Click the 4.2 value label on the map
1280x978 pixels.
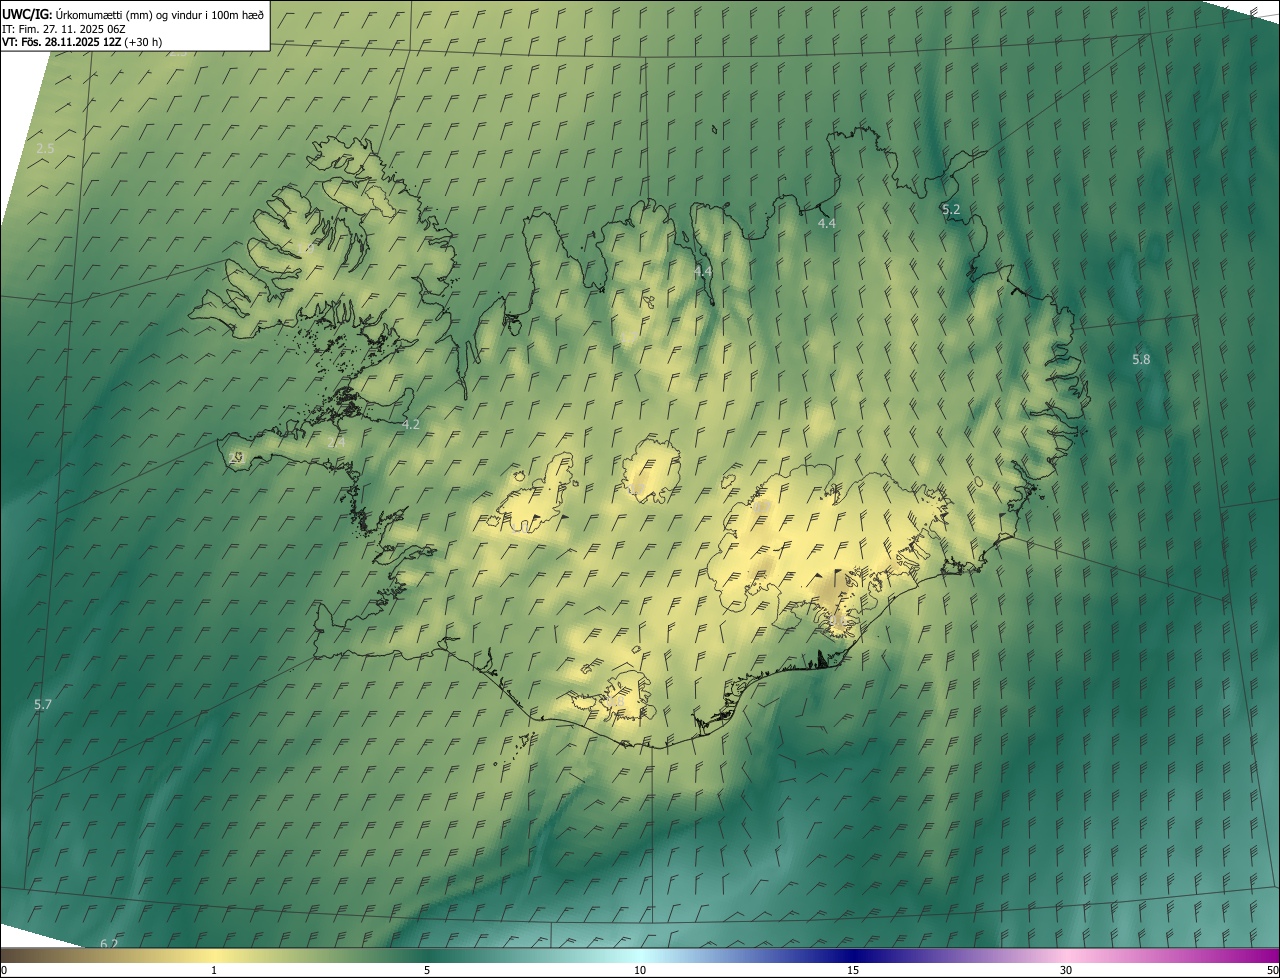(410, 424)
